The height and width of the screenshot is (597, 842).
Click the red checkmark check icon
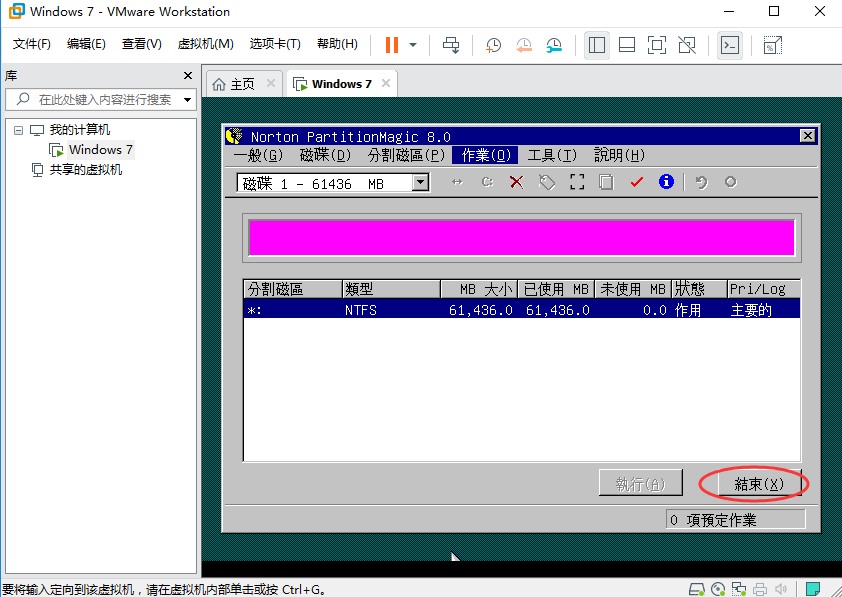click(x=637, y=182)
